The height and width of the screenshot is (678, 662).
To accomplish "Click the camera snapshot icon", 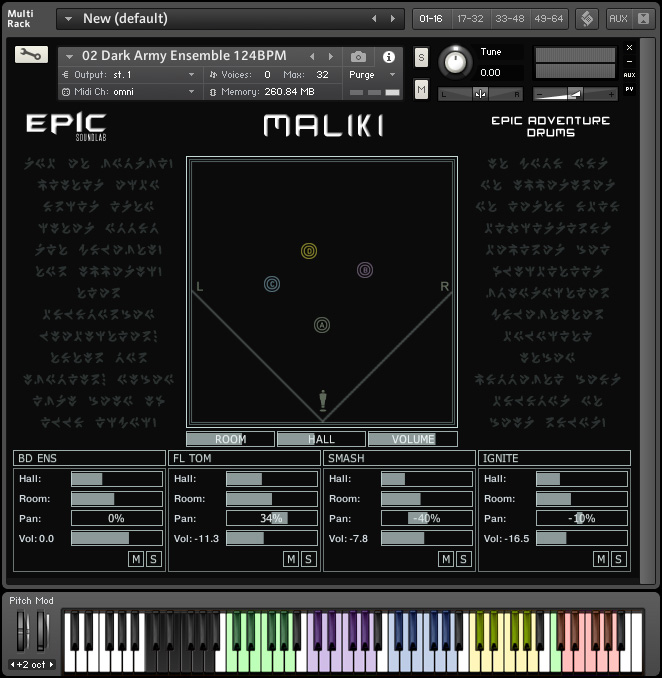I will coord(358,57).
